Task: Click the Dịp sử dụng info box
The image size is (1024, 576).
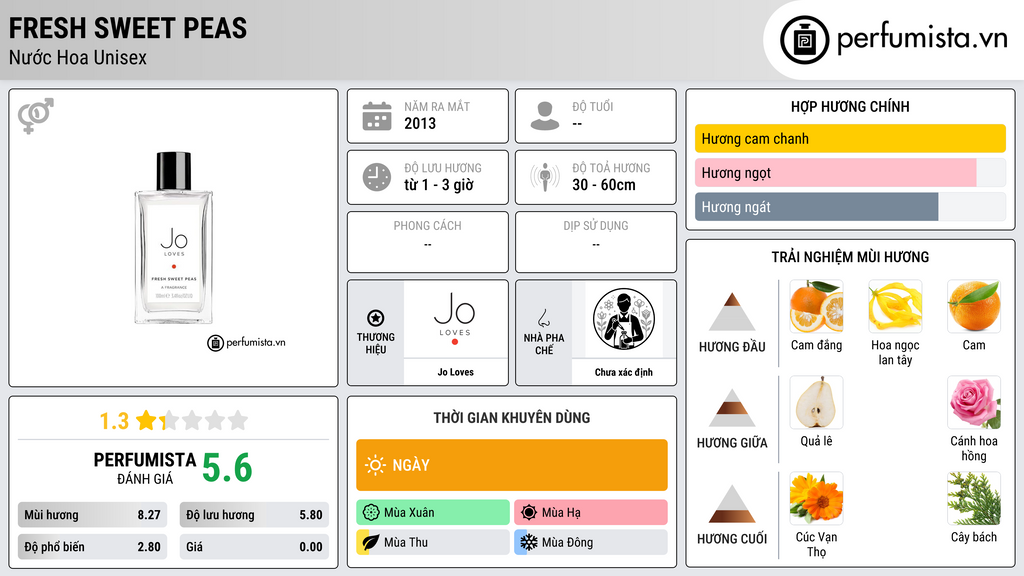Action: tap(596, 242)
